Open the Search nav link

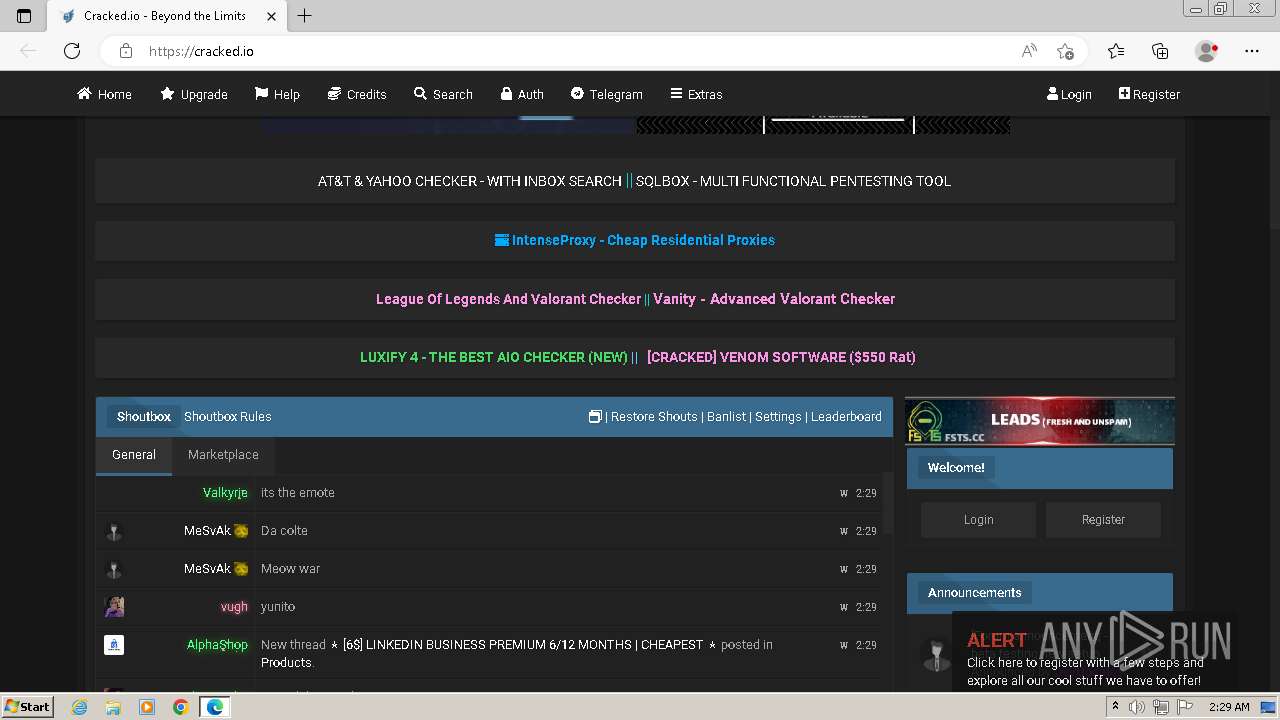tap(443, 94)
